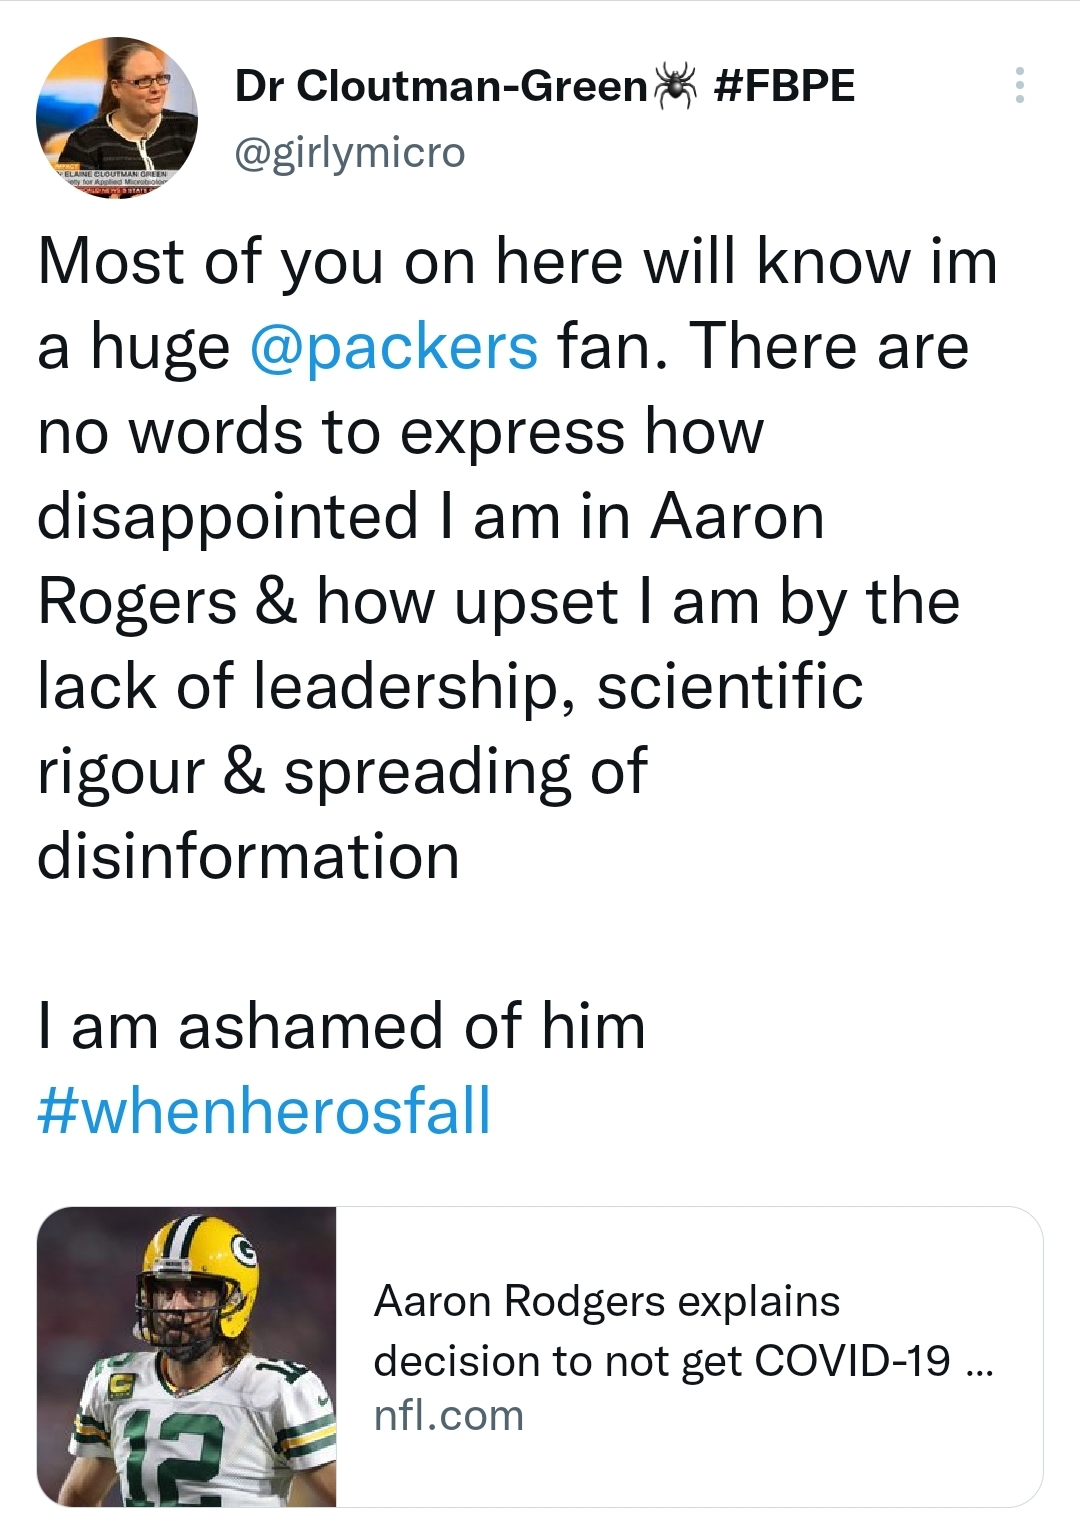
Task: Click the quarterback photo in the link card
Action: 187,1356
